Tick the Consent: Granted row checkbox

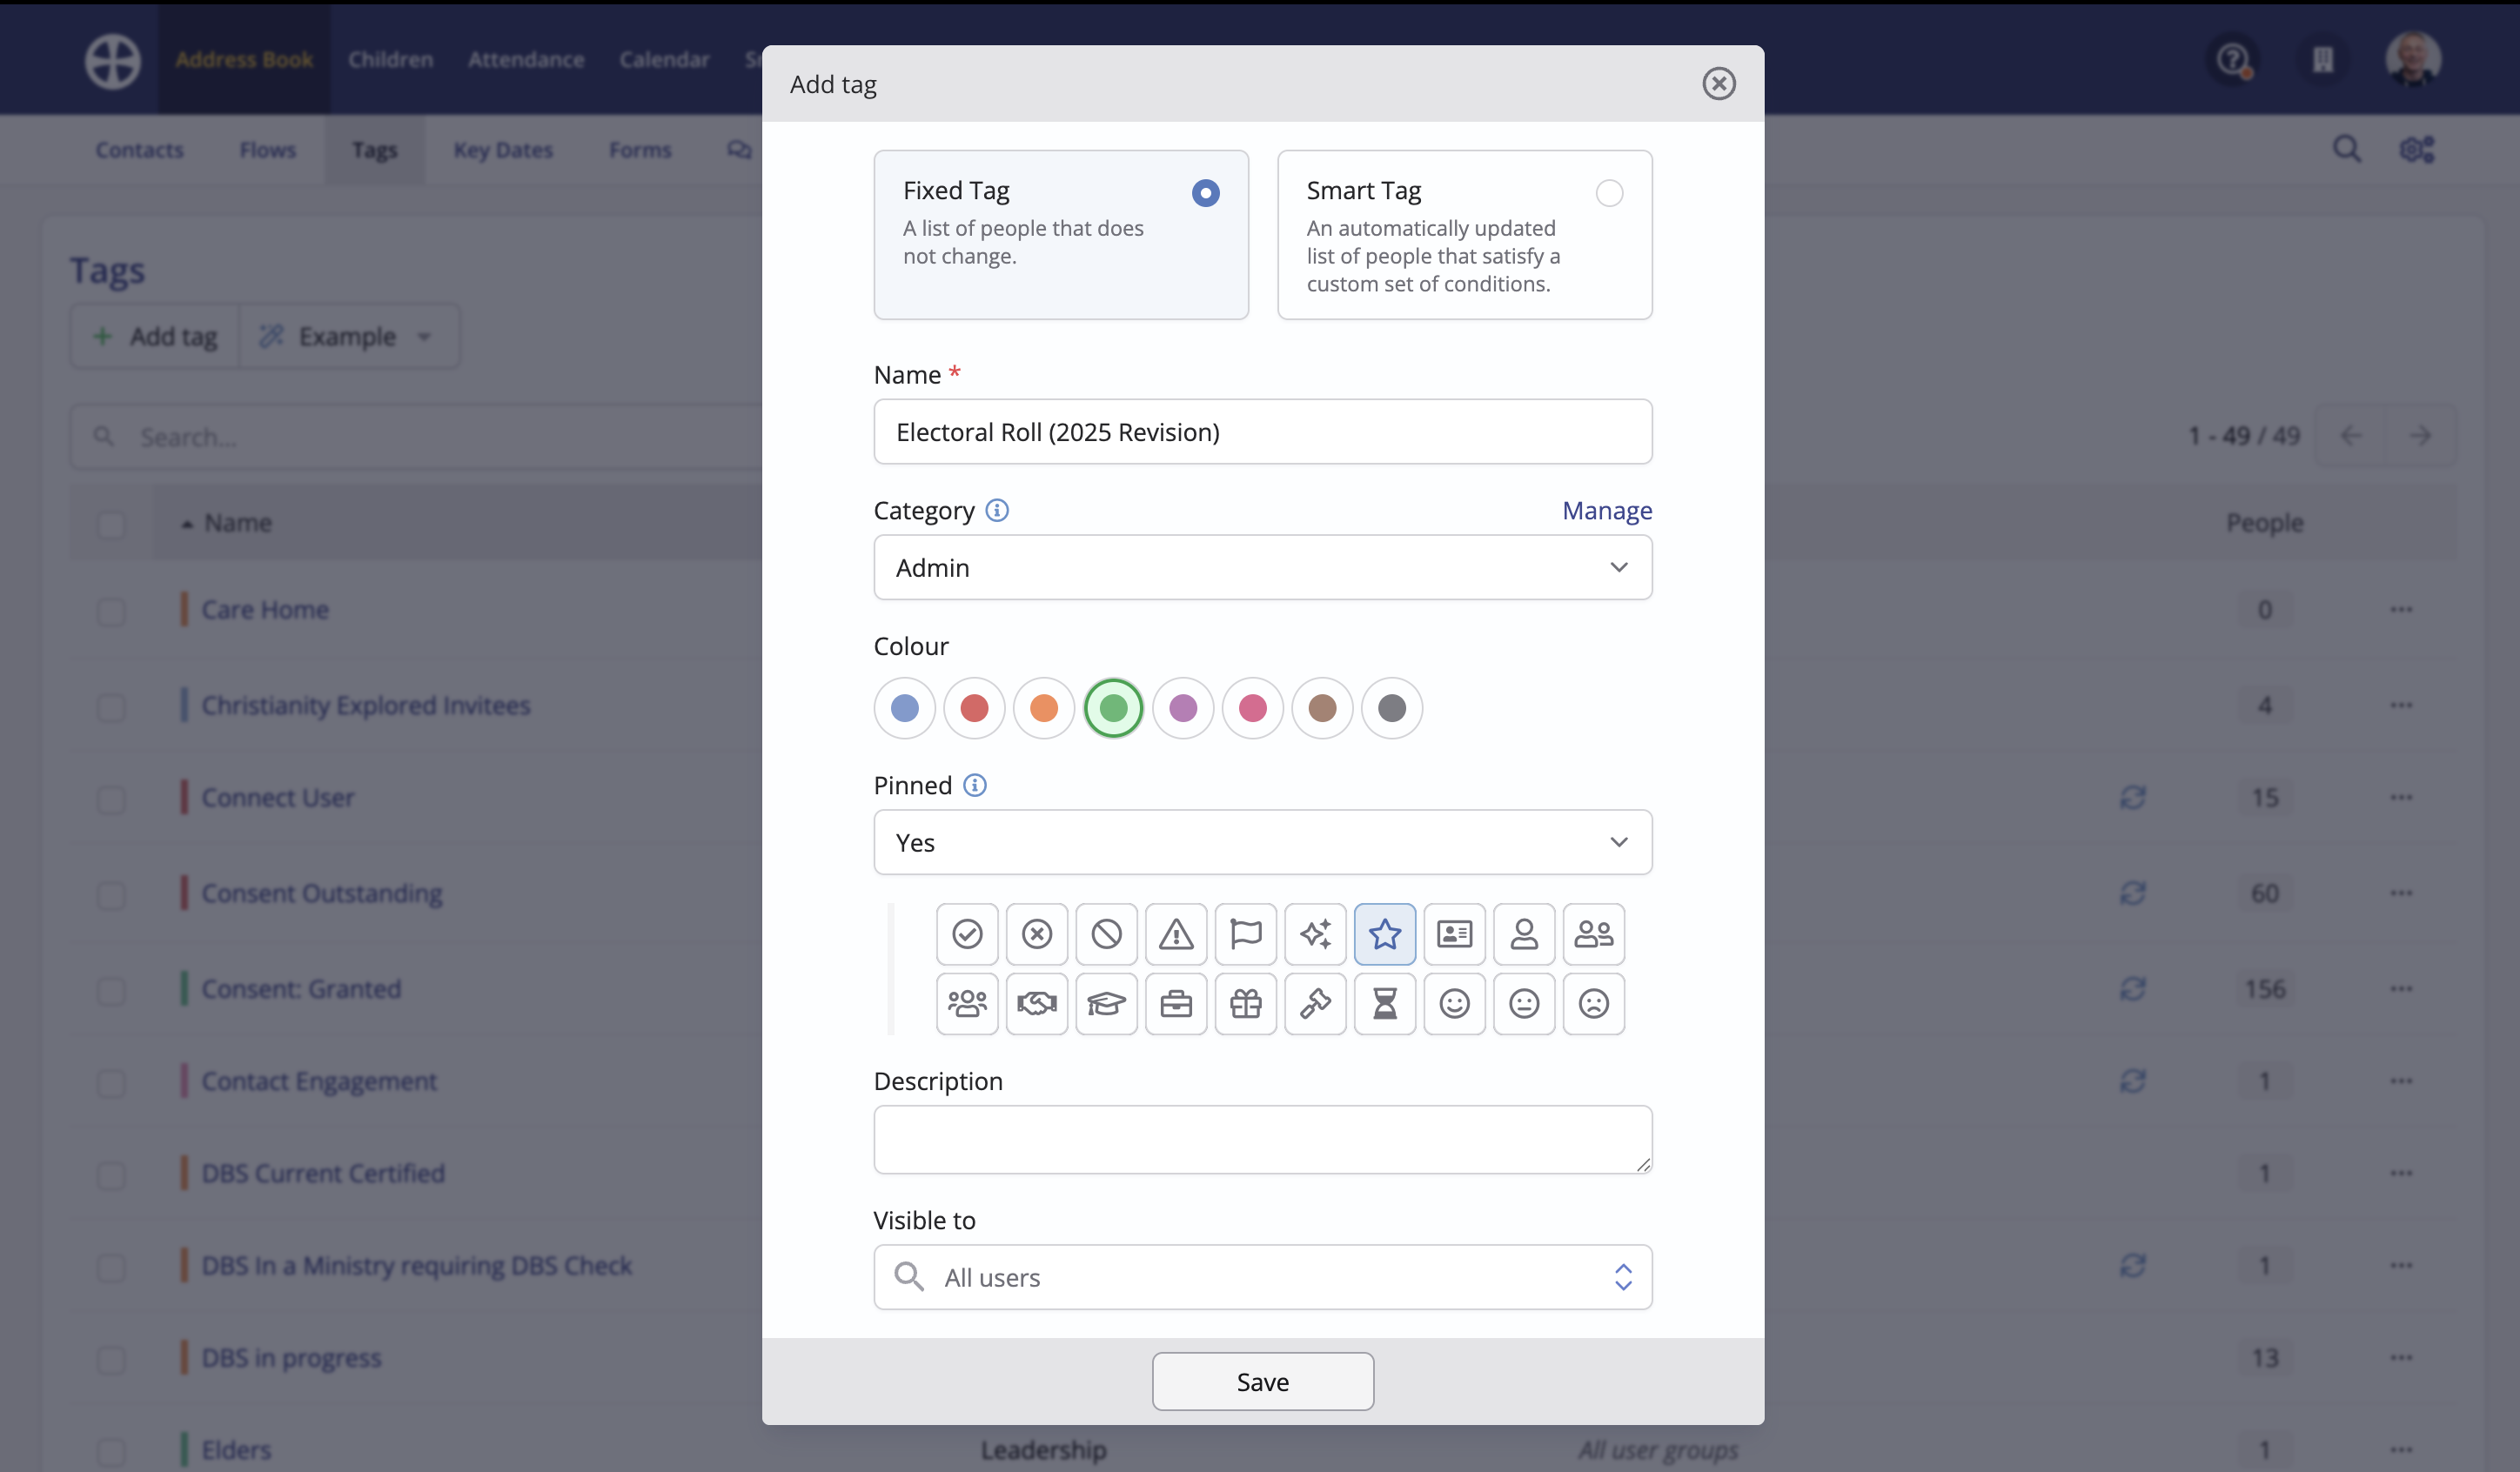point(111,990)
